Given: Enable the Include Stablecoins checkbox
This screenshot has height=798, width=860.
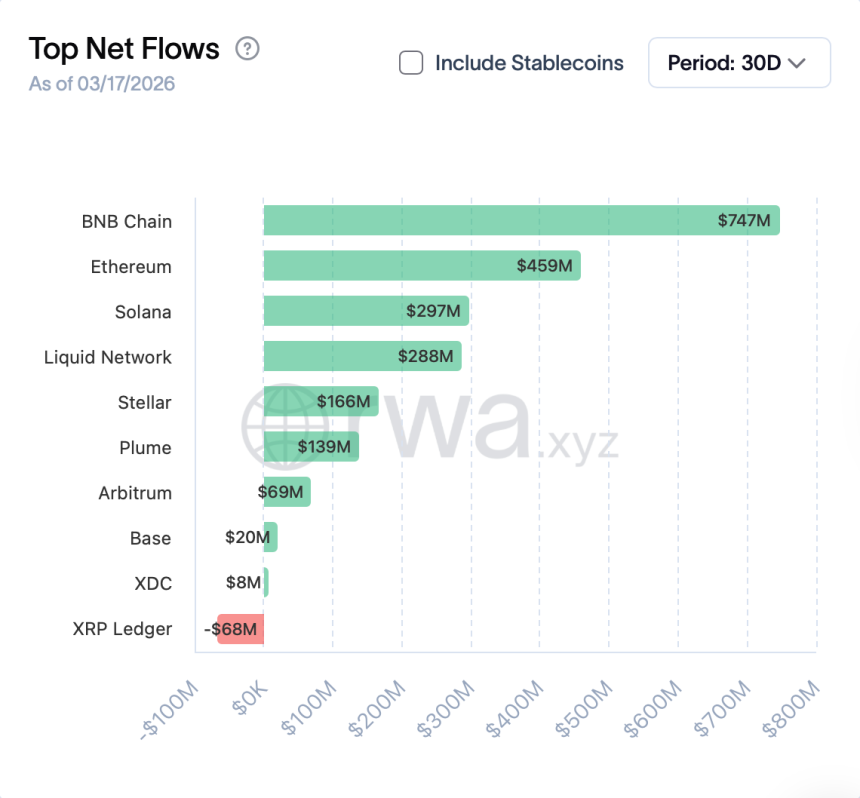Looking at the screenshot, I should click(411, 62).
